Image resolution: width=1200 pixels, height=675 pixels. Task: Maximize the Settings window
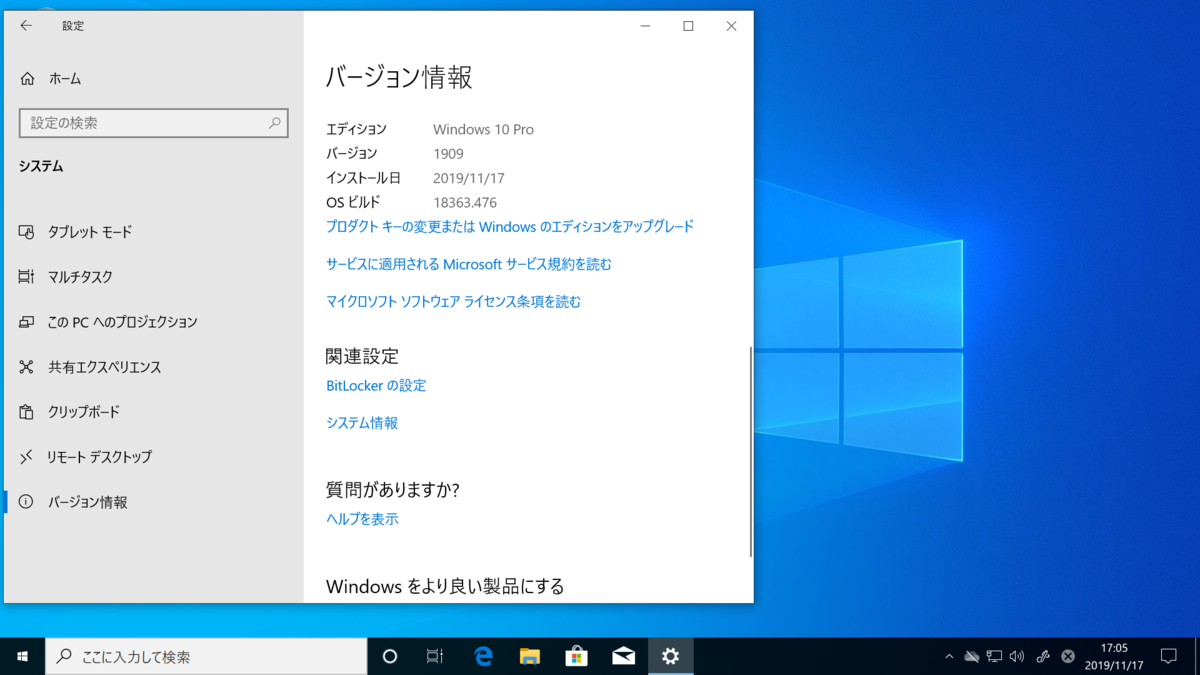688,26
